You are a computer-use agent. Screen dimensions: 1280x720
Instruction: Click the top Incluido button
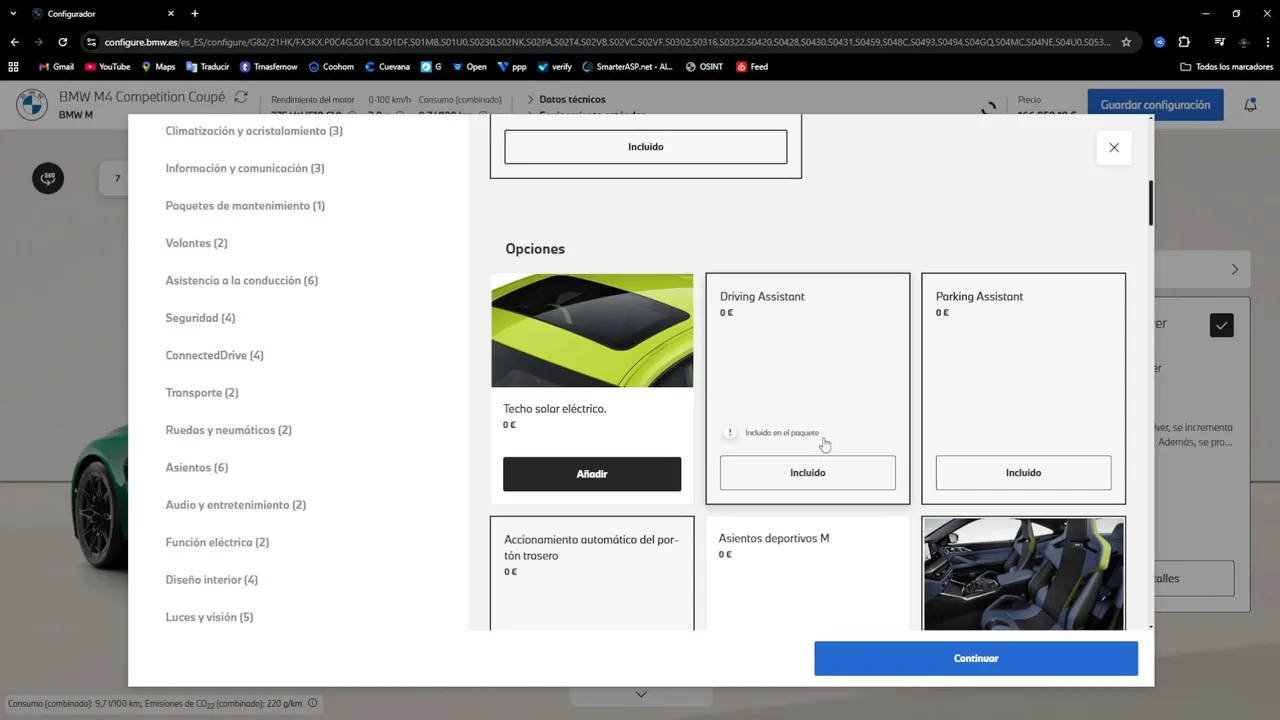click(646, 147)
